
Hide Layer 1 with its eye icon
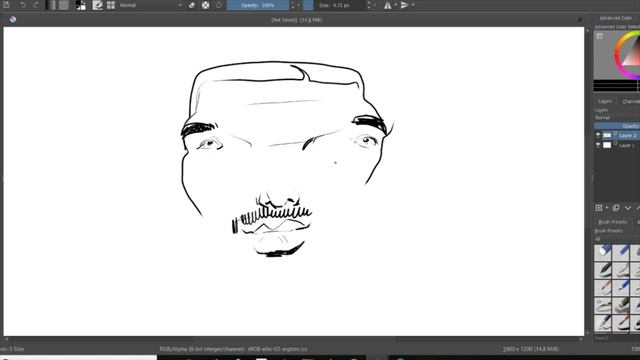[598, 145]
